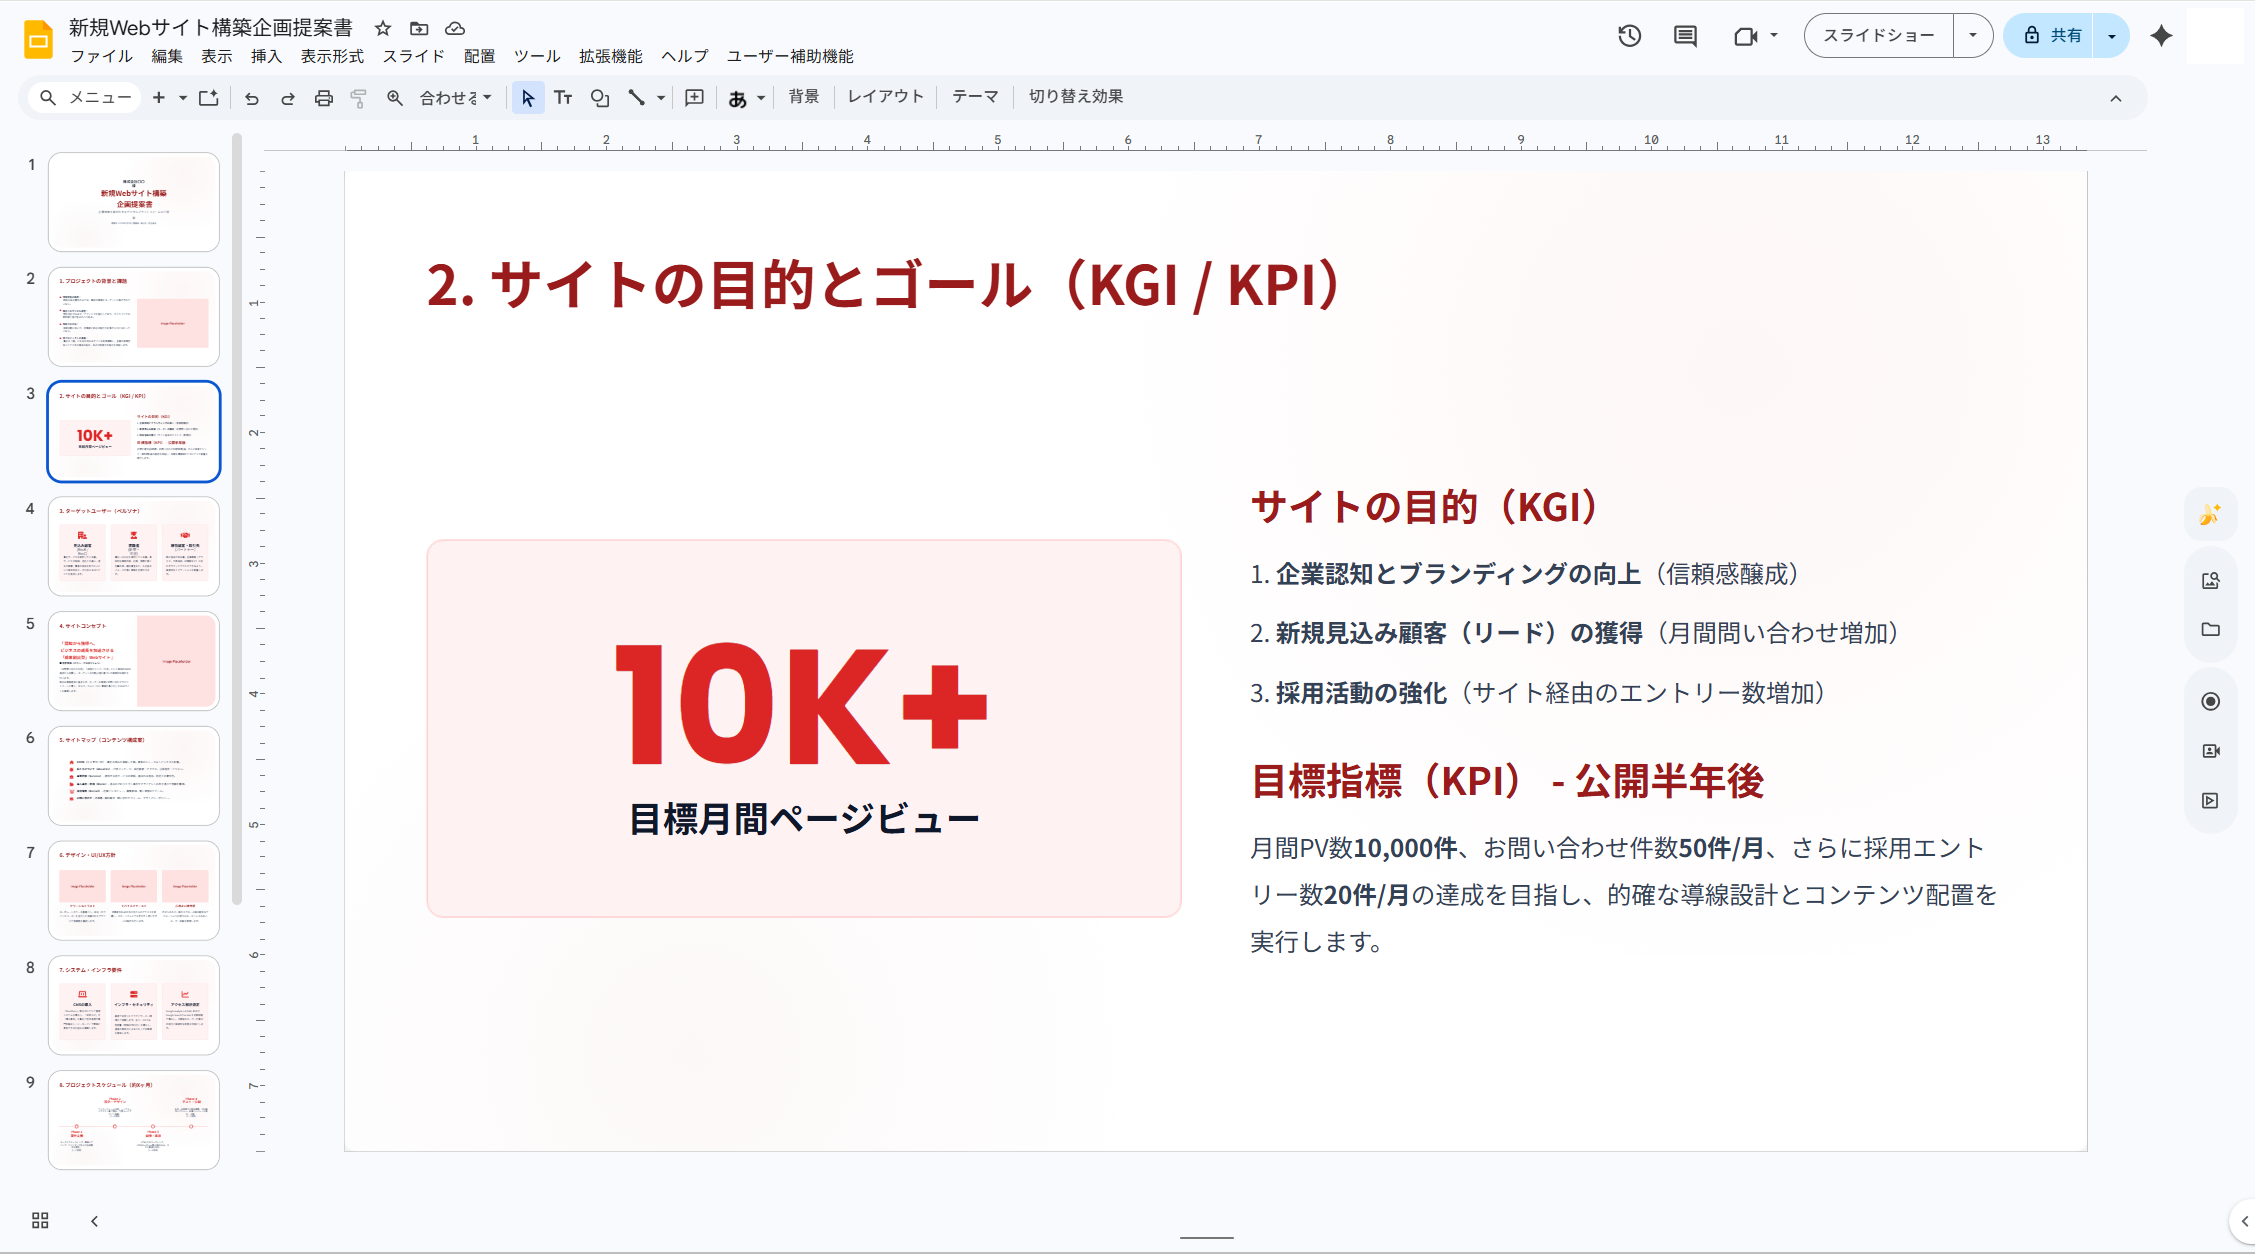Open the line tool dropdown
Image resolution: width=2255 pixels, height=1254 pixels.
(x=659, y=97)
